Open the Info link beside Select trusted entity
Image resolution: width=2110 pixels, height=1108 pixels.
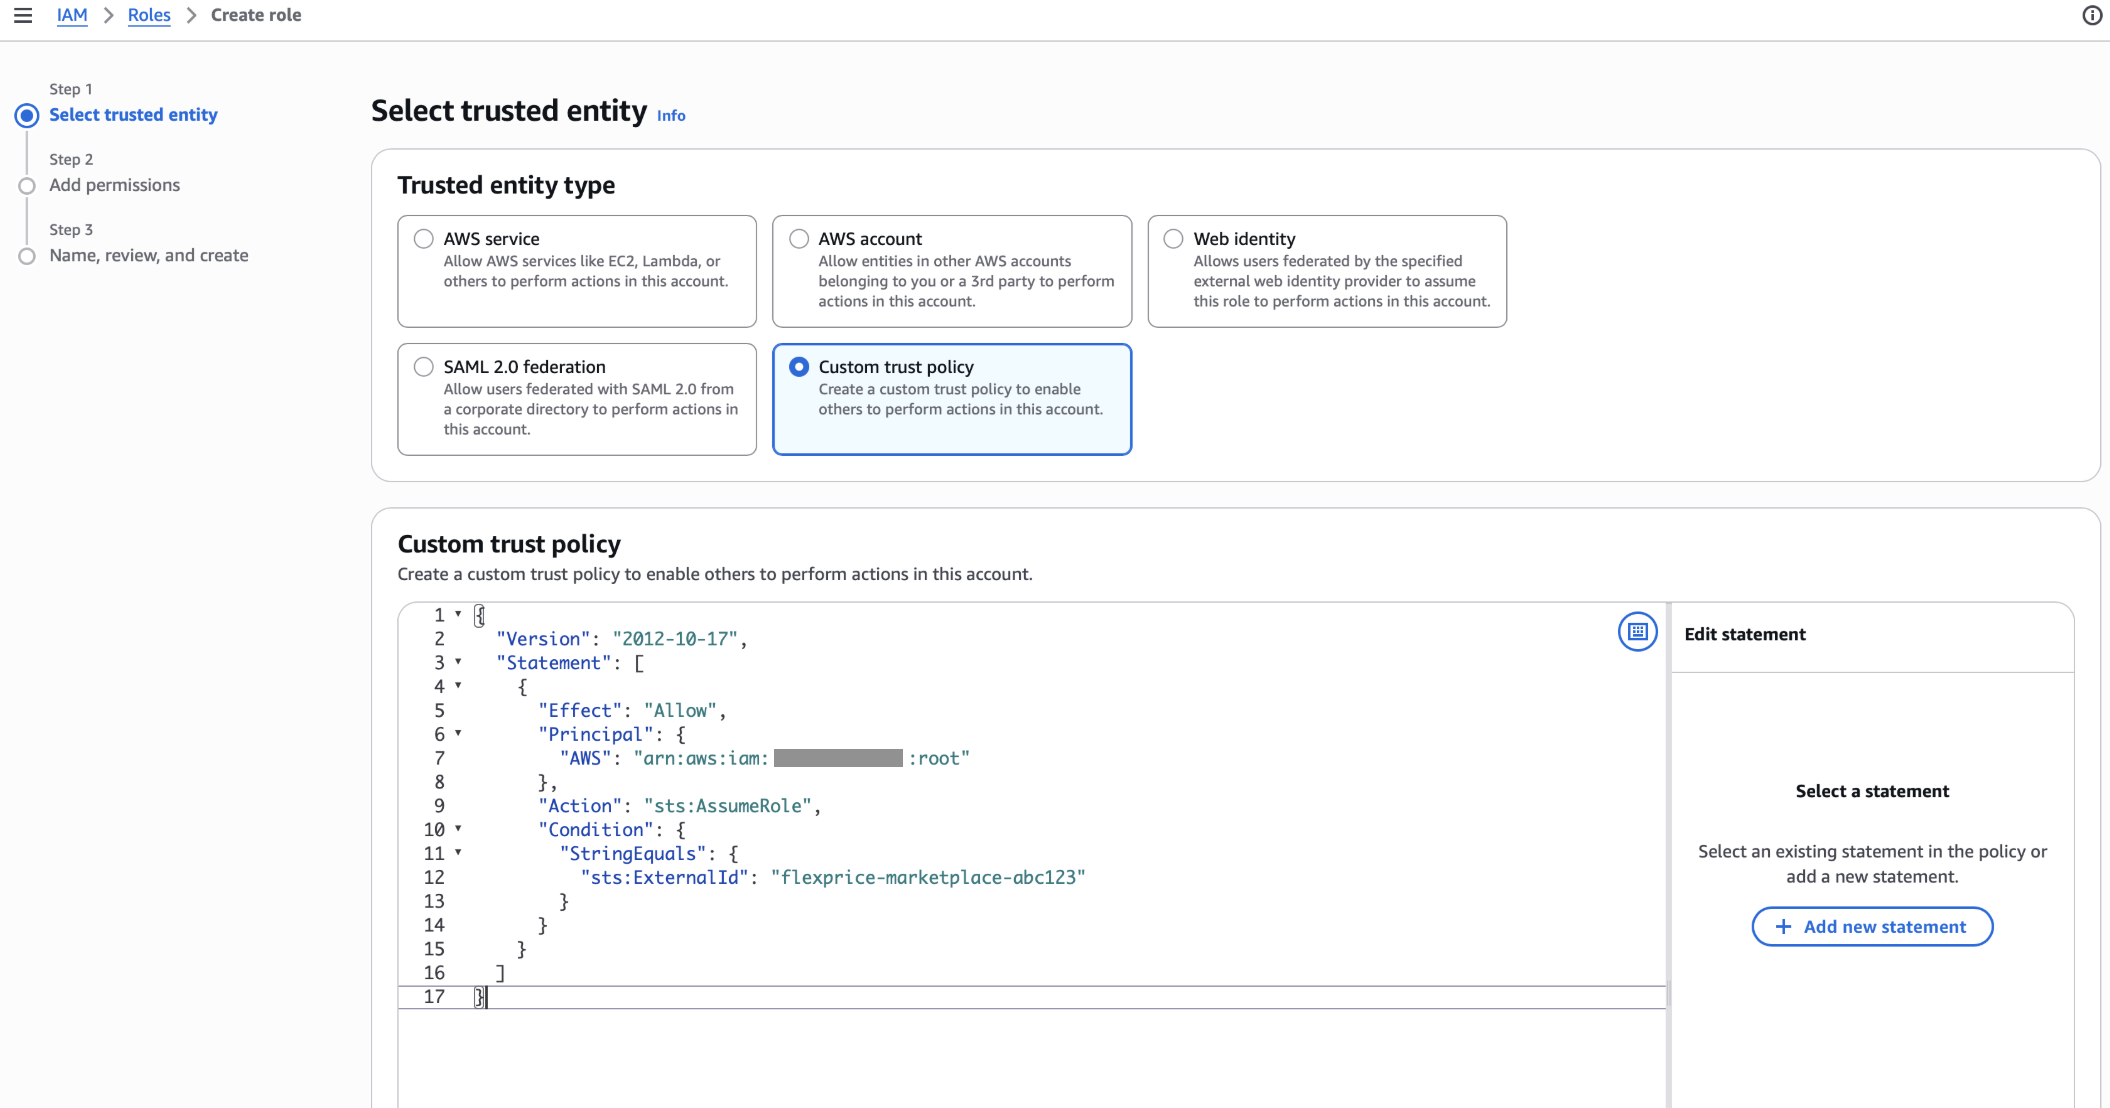[x=671, y=116]
